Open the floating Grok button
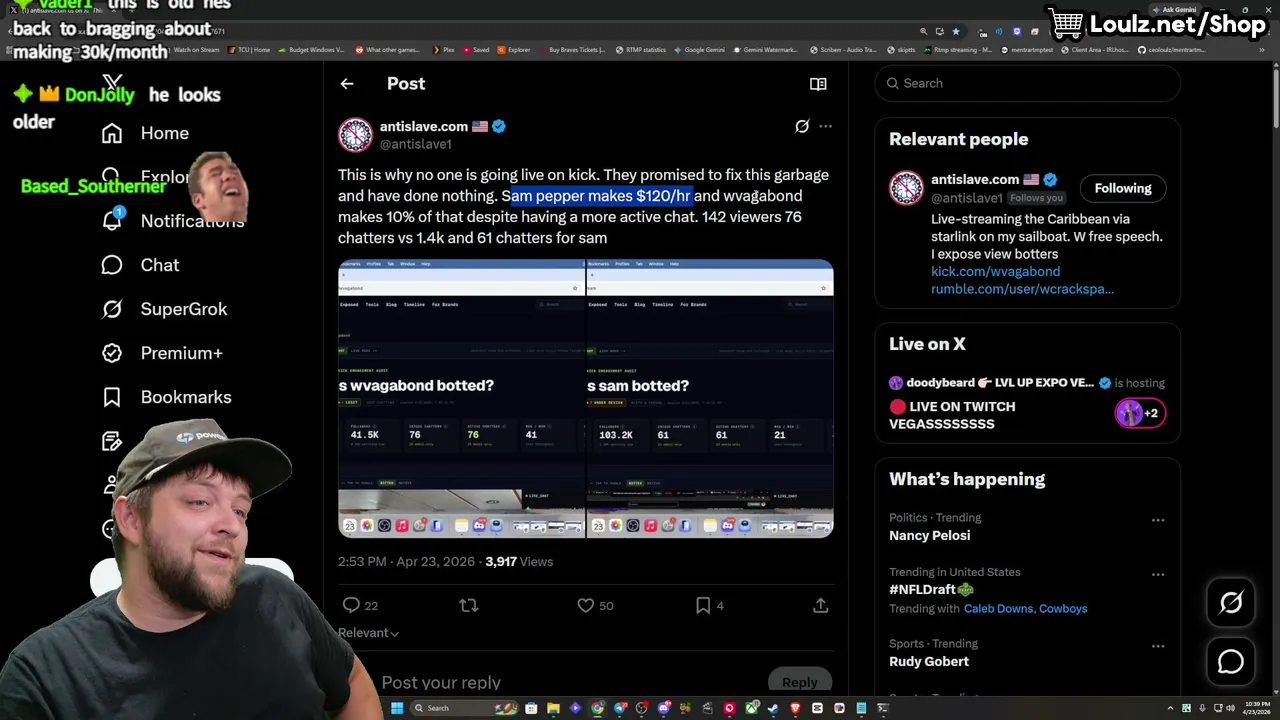The width and height of the screenshot is (1280, 720). click(1231, 602)
